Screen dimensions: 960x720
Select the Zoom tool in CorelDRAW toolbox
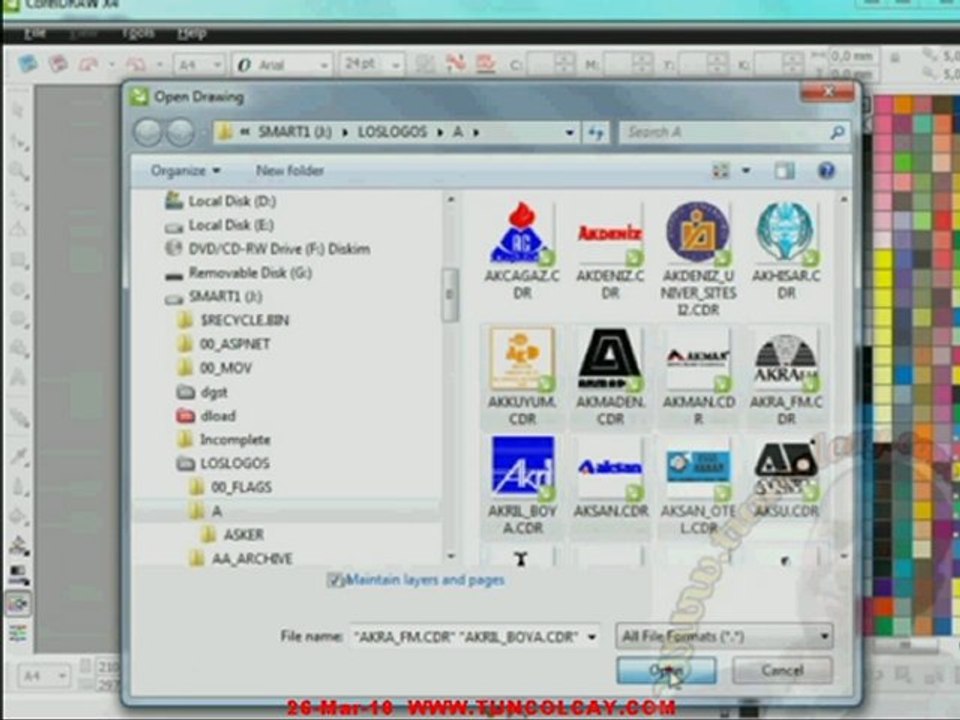19,171
